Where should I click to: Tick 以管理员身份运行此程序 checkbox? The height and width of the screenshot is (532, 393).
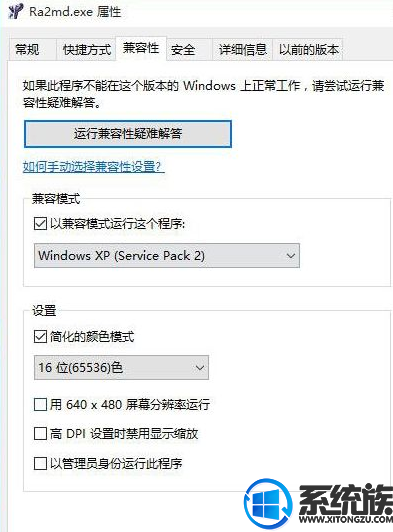pyautogui.click(x=40, y=463)
